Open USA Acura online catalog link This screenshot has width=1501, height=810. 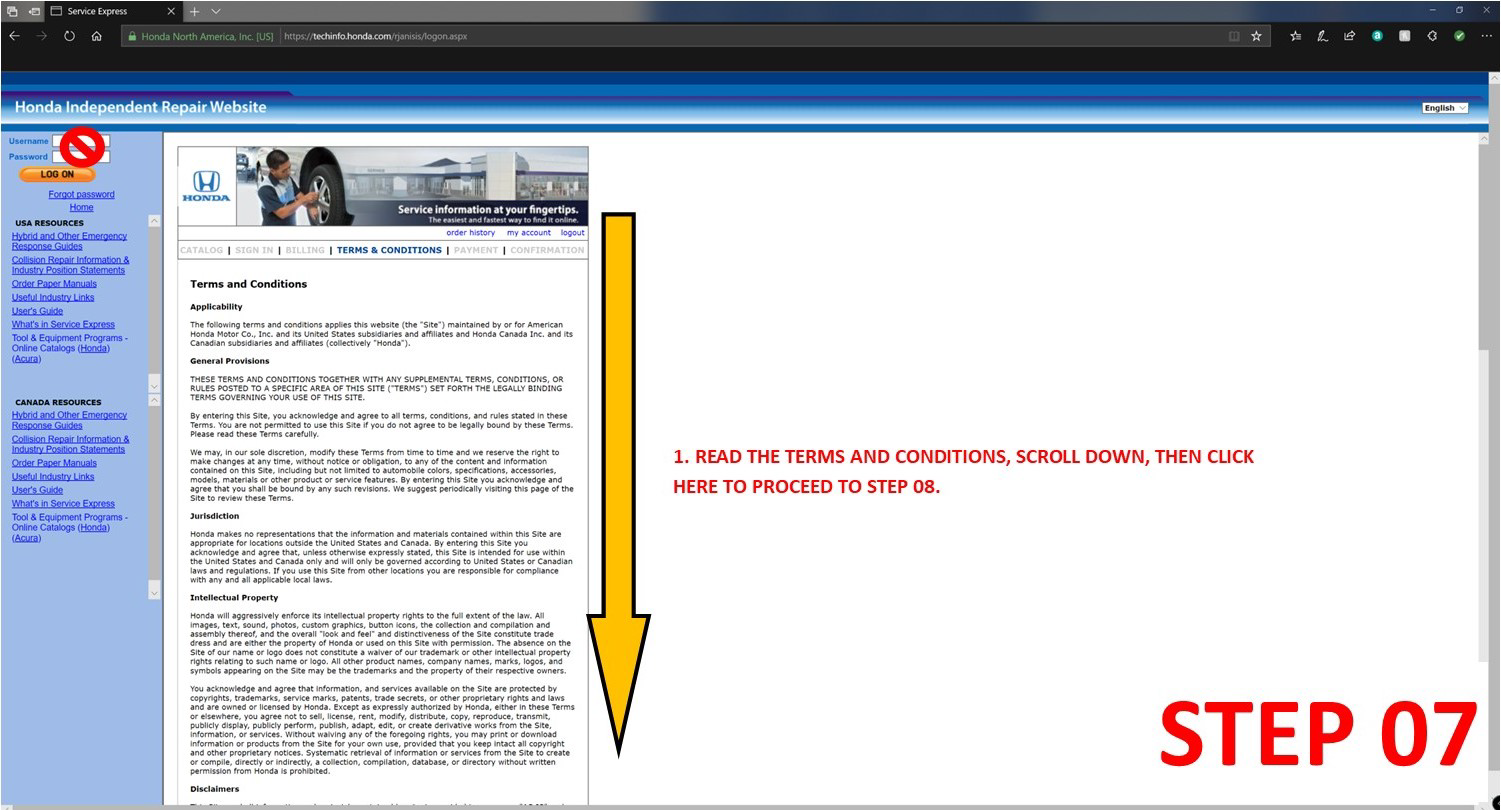click(x=26, y=358)
